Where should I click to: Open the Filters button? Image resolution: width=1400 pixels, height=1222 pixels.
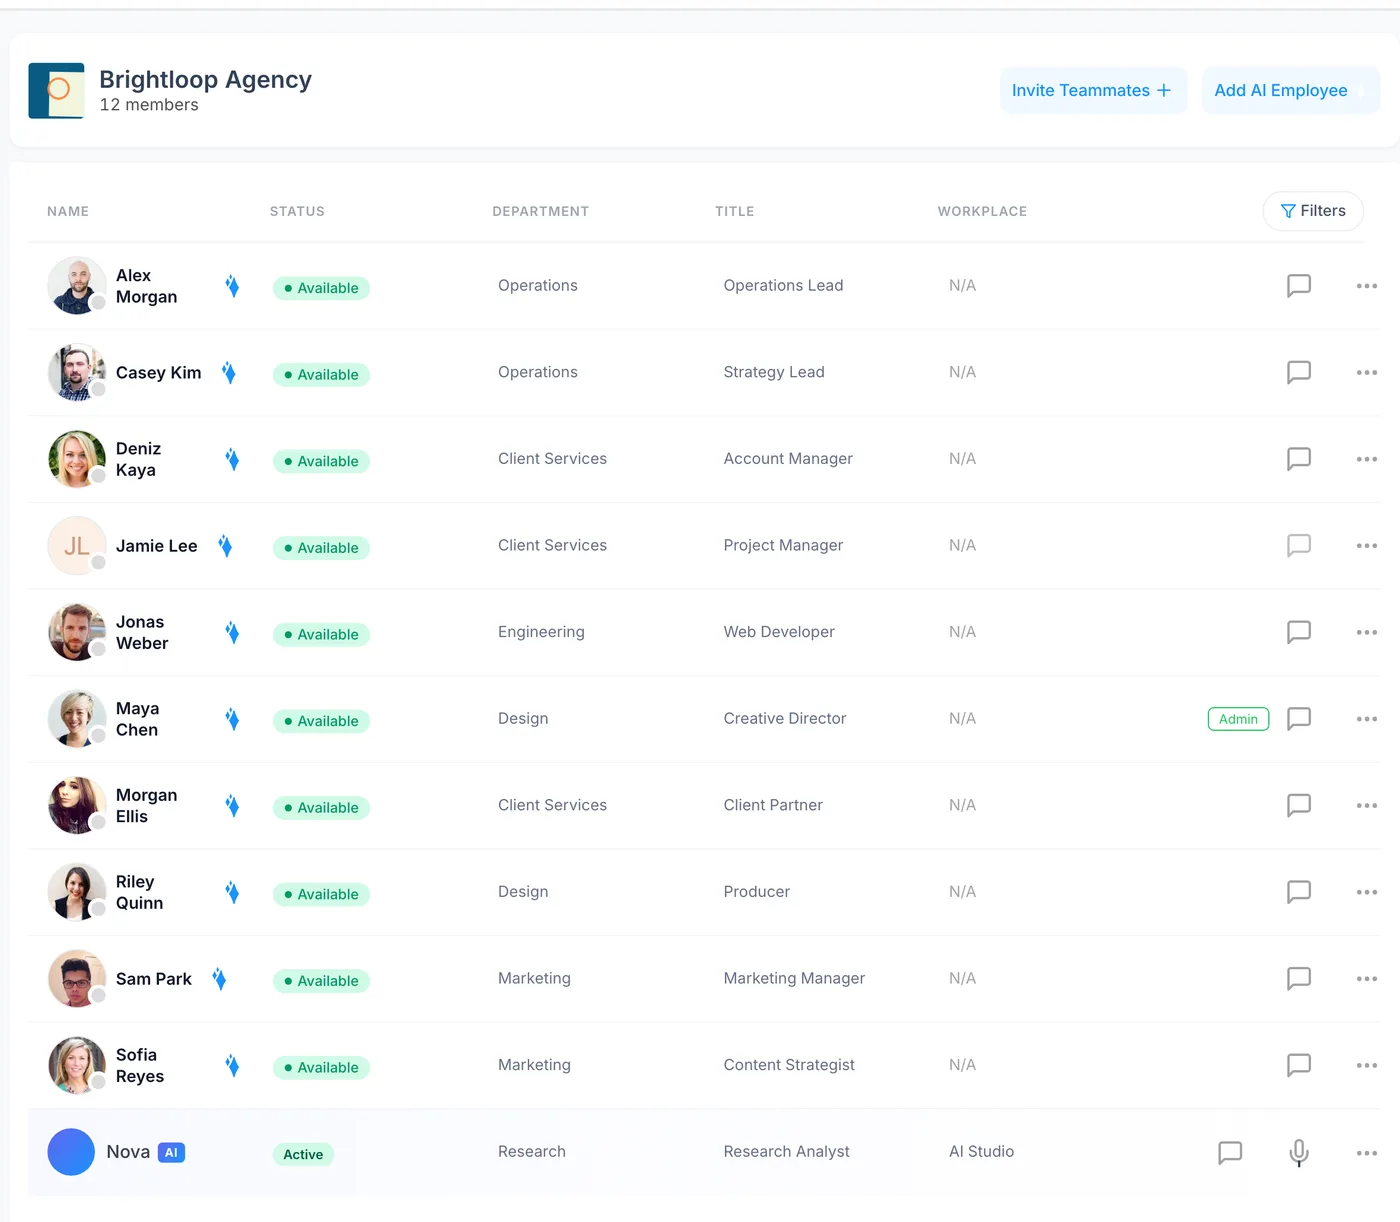tap(1313, 211)
